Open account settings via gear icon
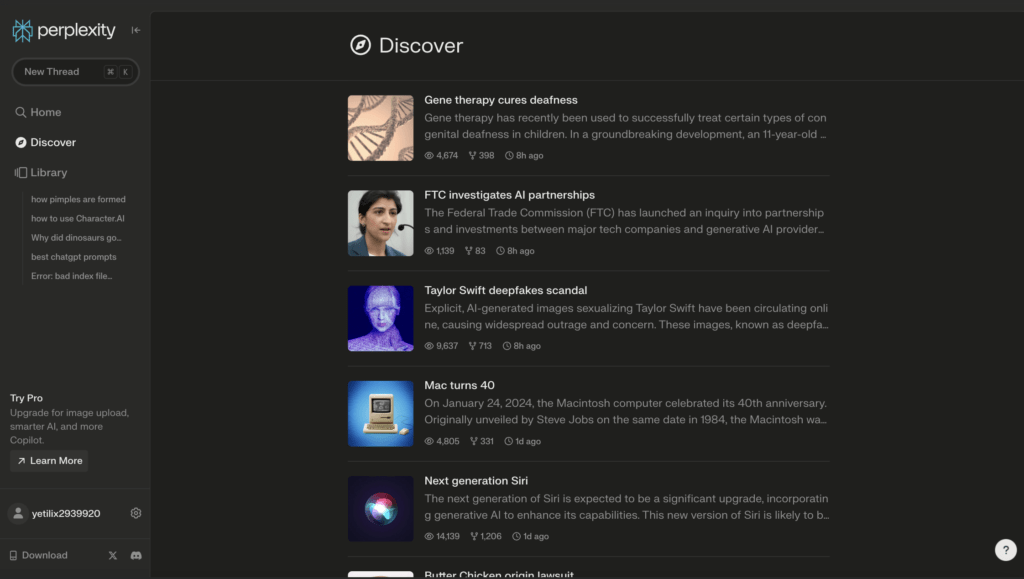 point(136,512)
